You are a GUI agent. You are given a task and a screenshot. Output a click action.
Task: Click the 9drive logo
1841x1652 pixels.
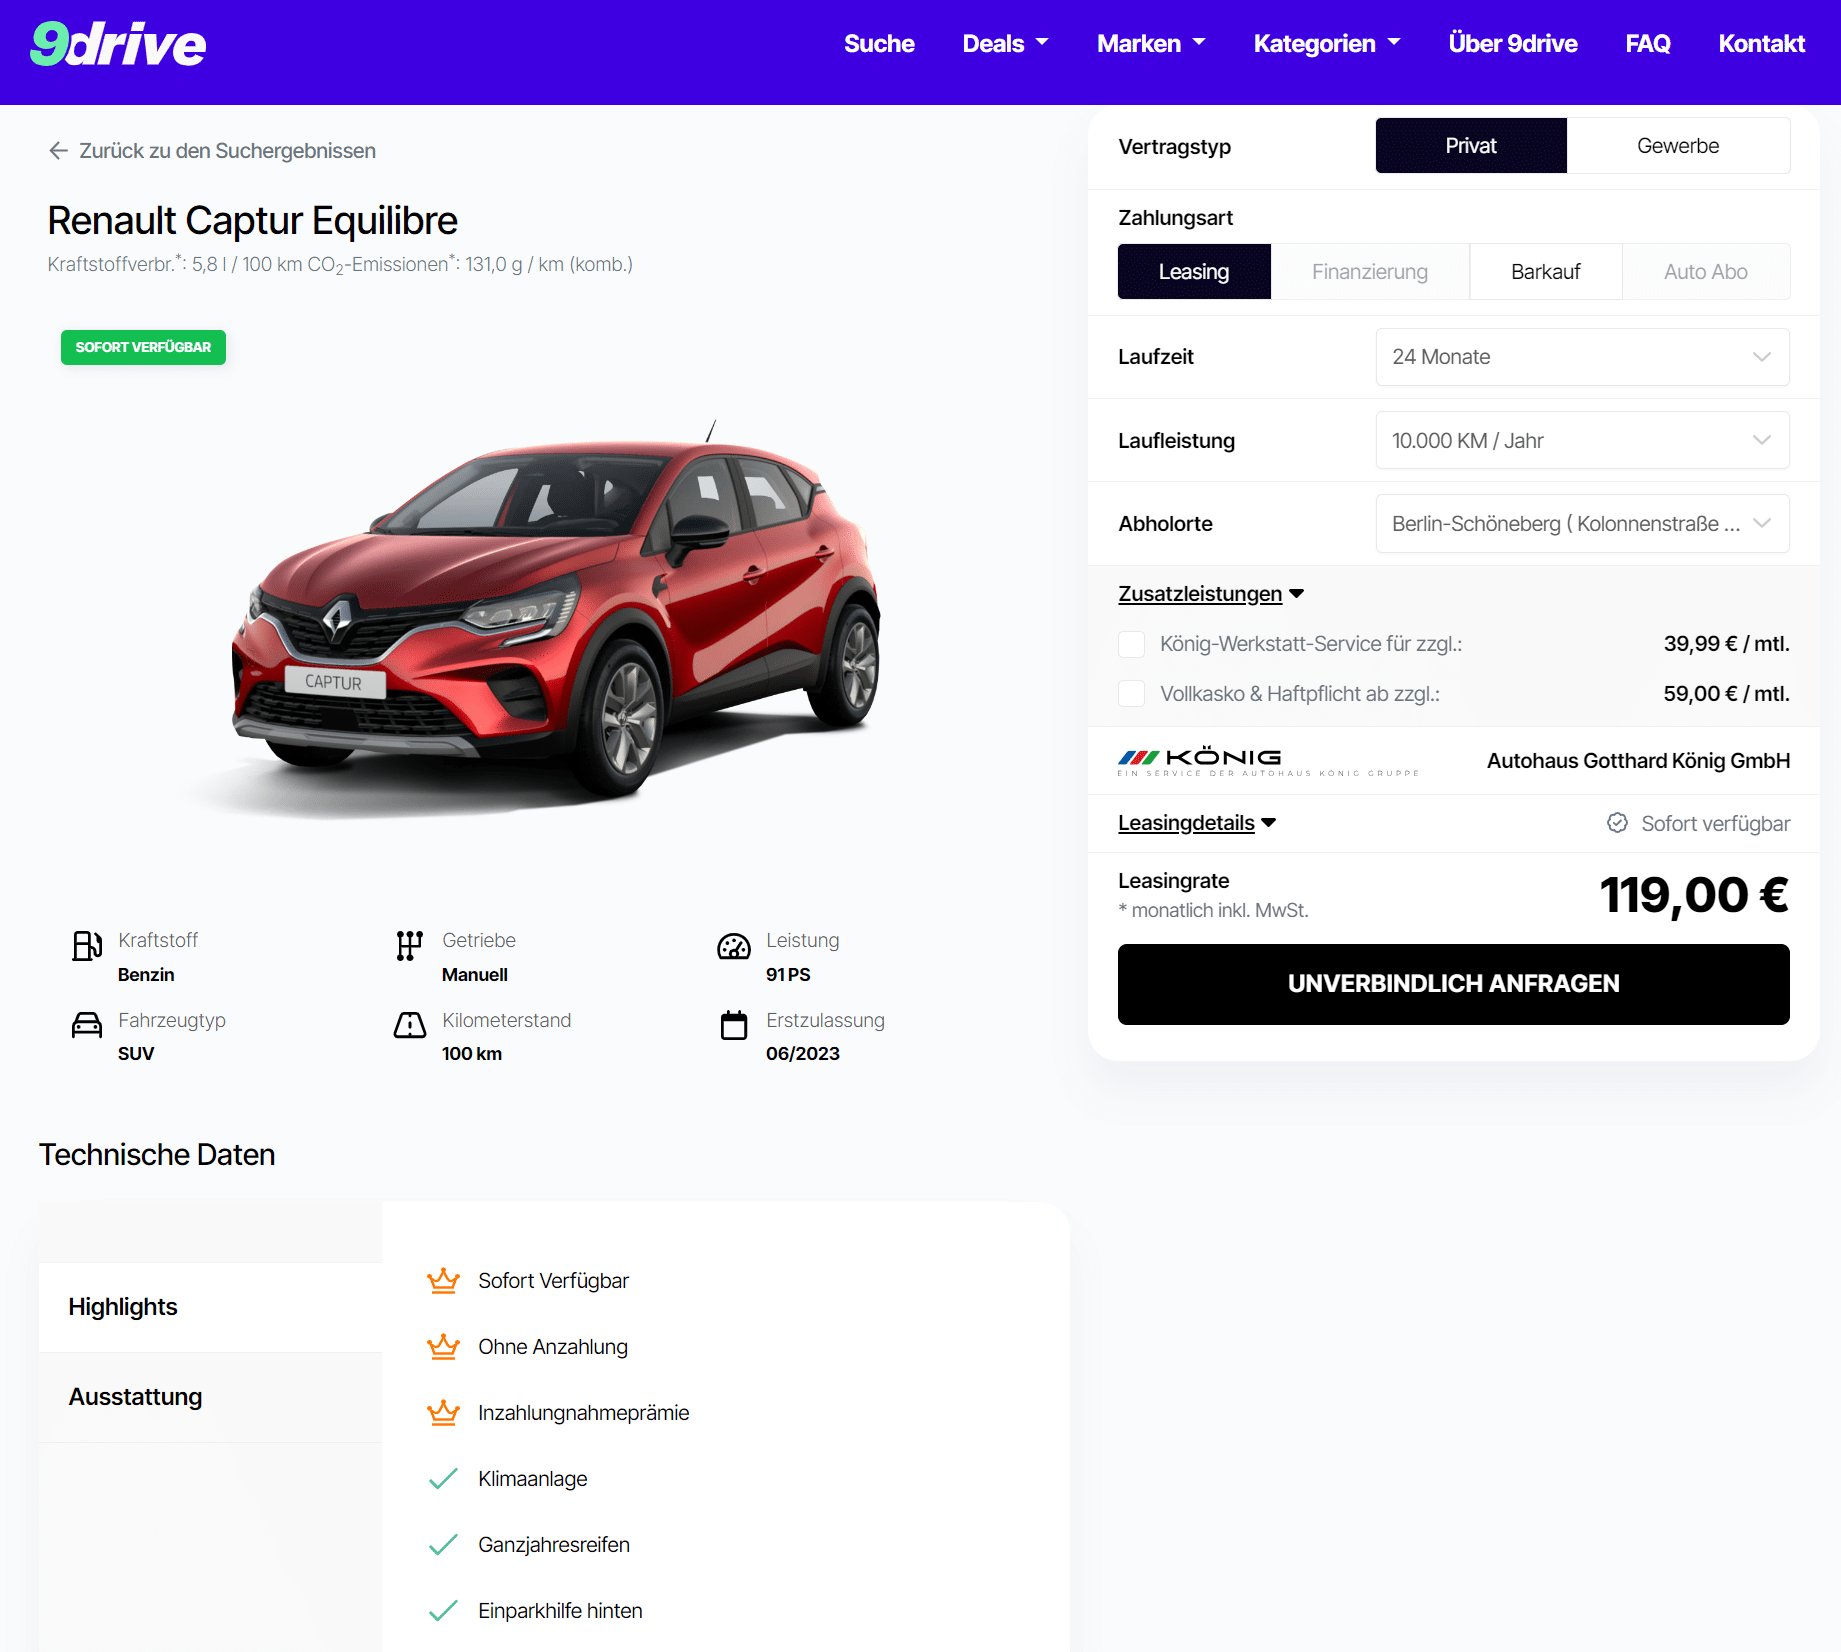pyautogui.click(x=118, y=45)
